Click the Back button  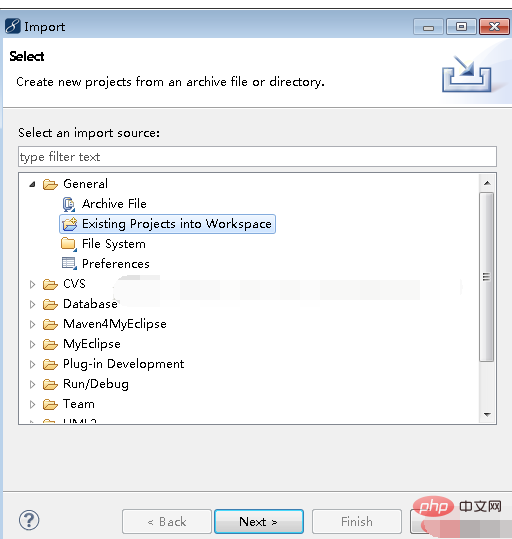pos(167,521)
